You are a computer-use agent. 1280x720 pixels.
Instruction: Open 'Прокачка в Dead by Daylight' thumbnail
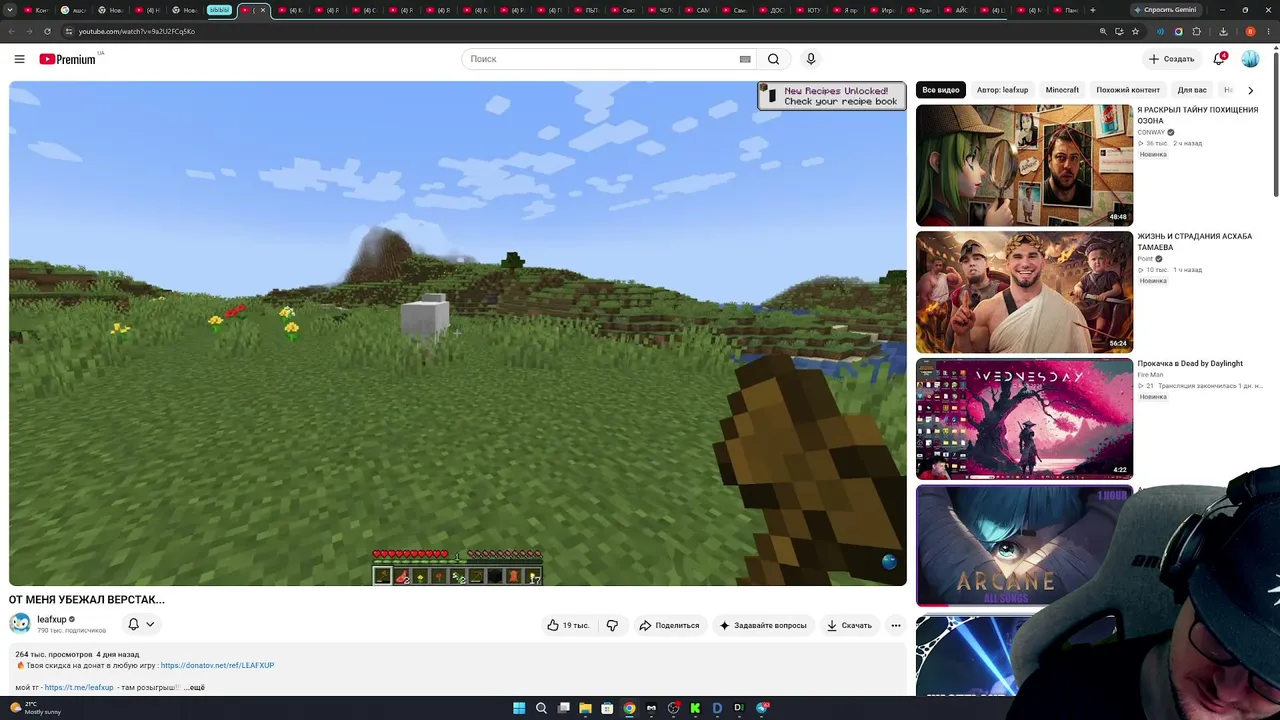tap(1024, 419)
